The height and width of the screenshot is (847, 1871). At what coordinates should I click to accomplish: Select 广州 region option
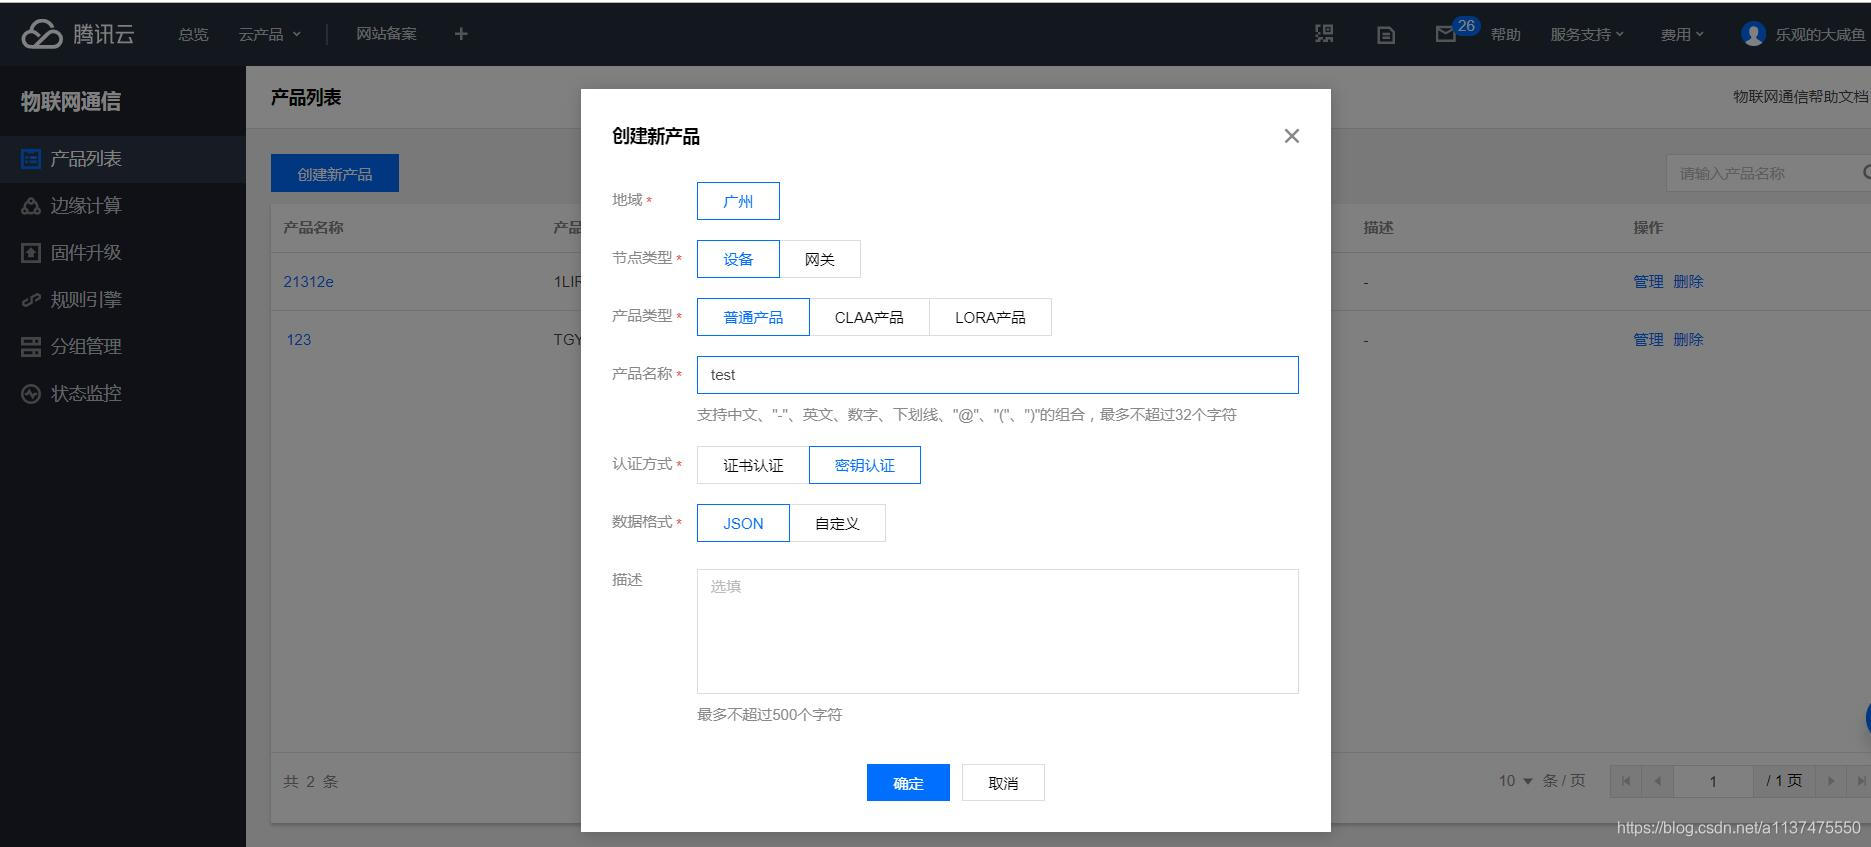[x=738, y=201]
